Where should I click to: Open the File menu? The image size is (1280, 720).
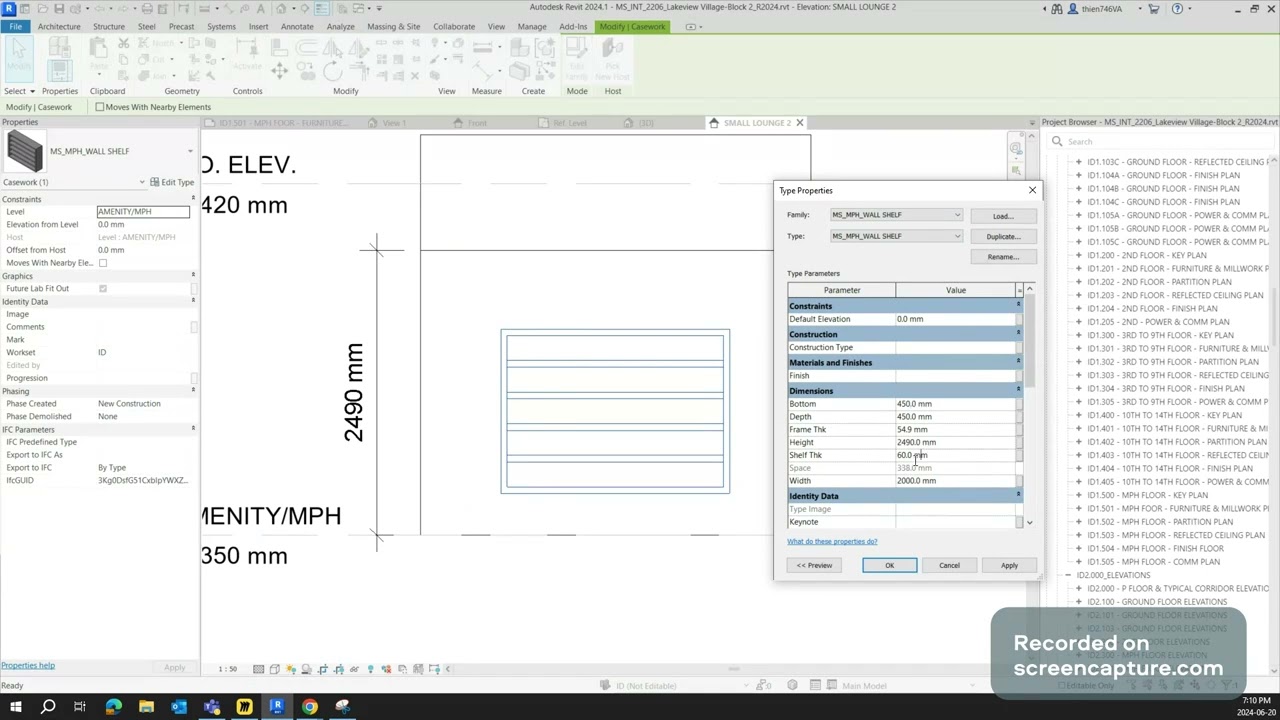tap(16, 26)
